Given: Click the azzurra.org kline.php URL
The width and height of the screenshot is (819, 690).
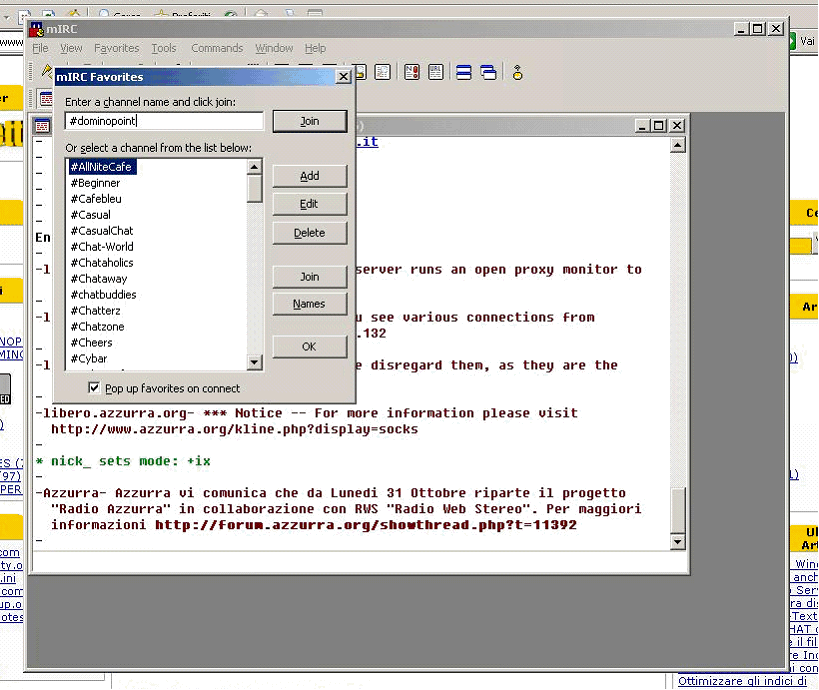Looking at the screenshot, I should [x=235, y=429].
